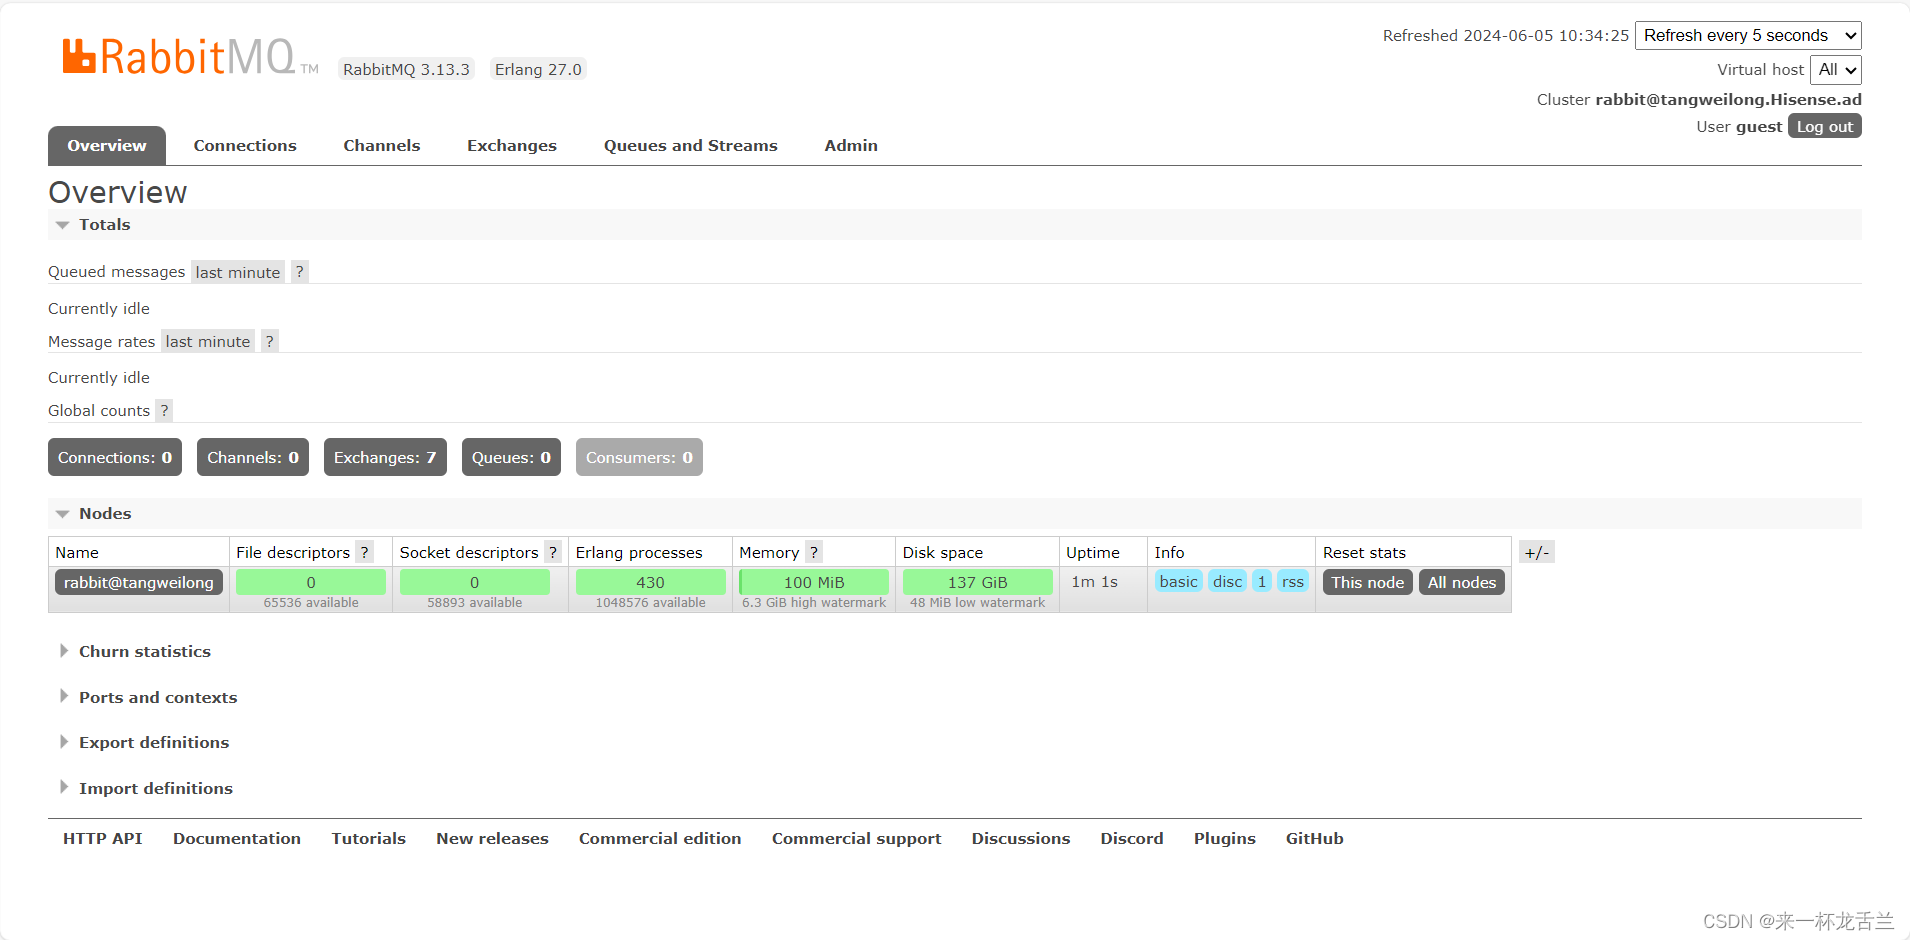Open Connections: 0 count
This screenshot has width=1910, height=940.
click(115, 457)
